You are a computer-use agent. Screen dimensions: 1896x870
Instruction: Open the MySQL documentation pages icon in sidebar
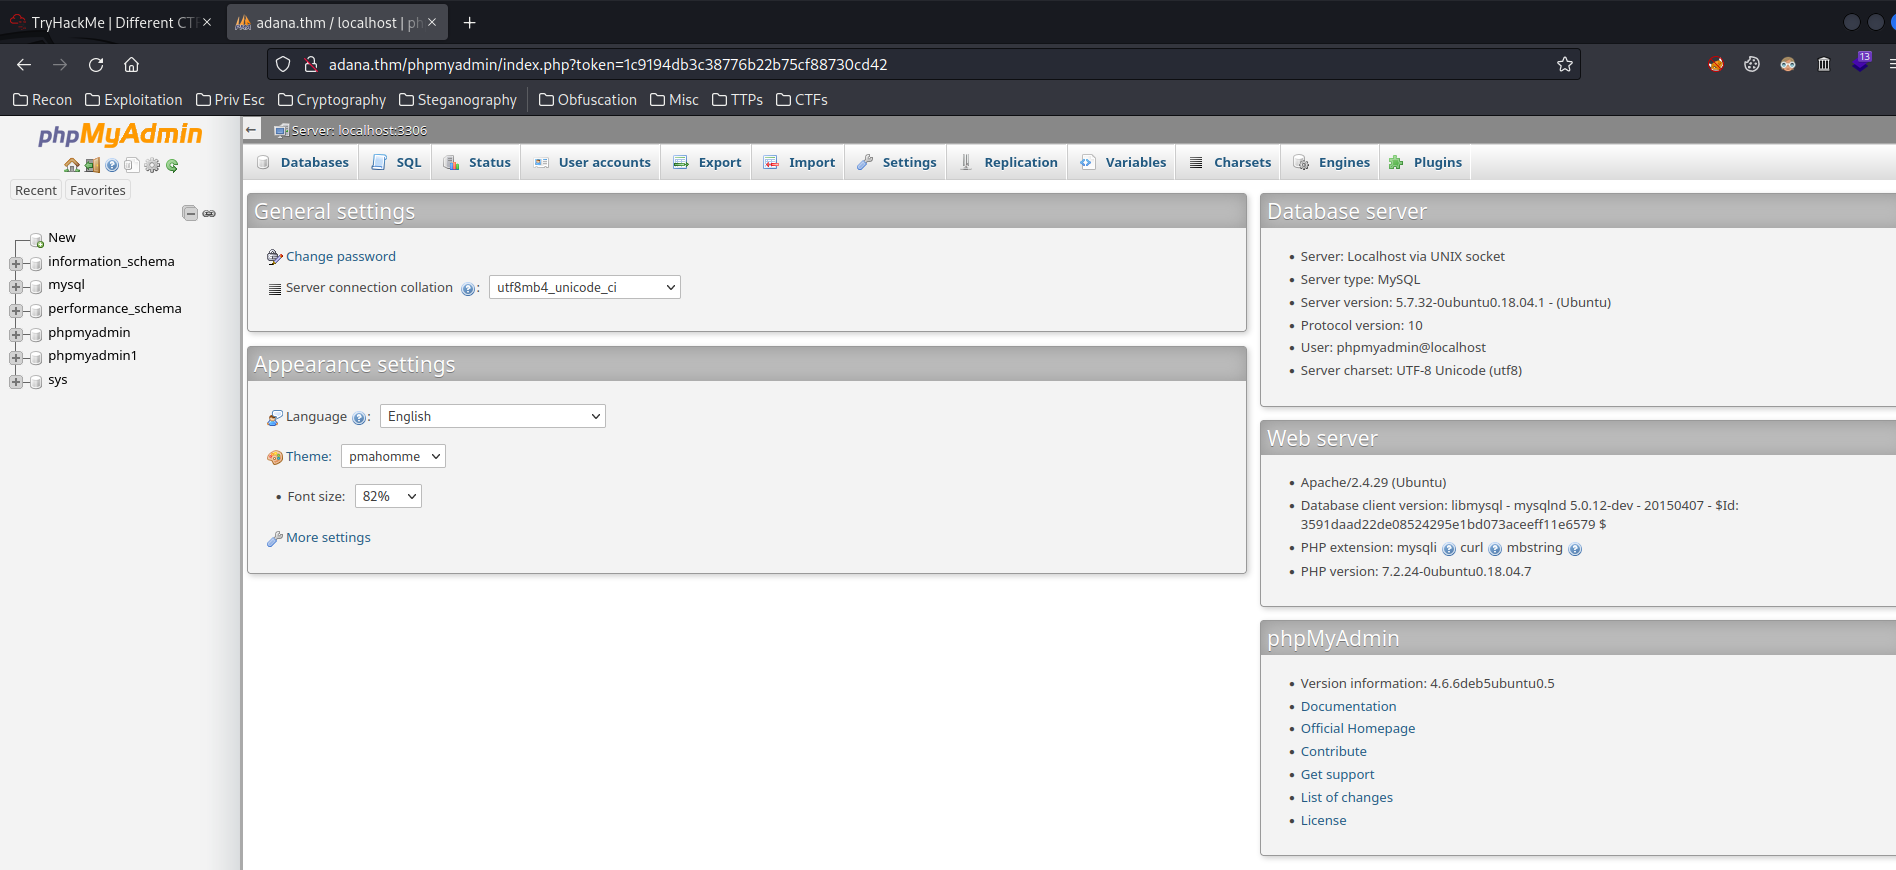pyautogui.click(x=132, y=165)
